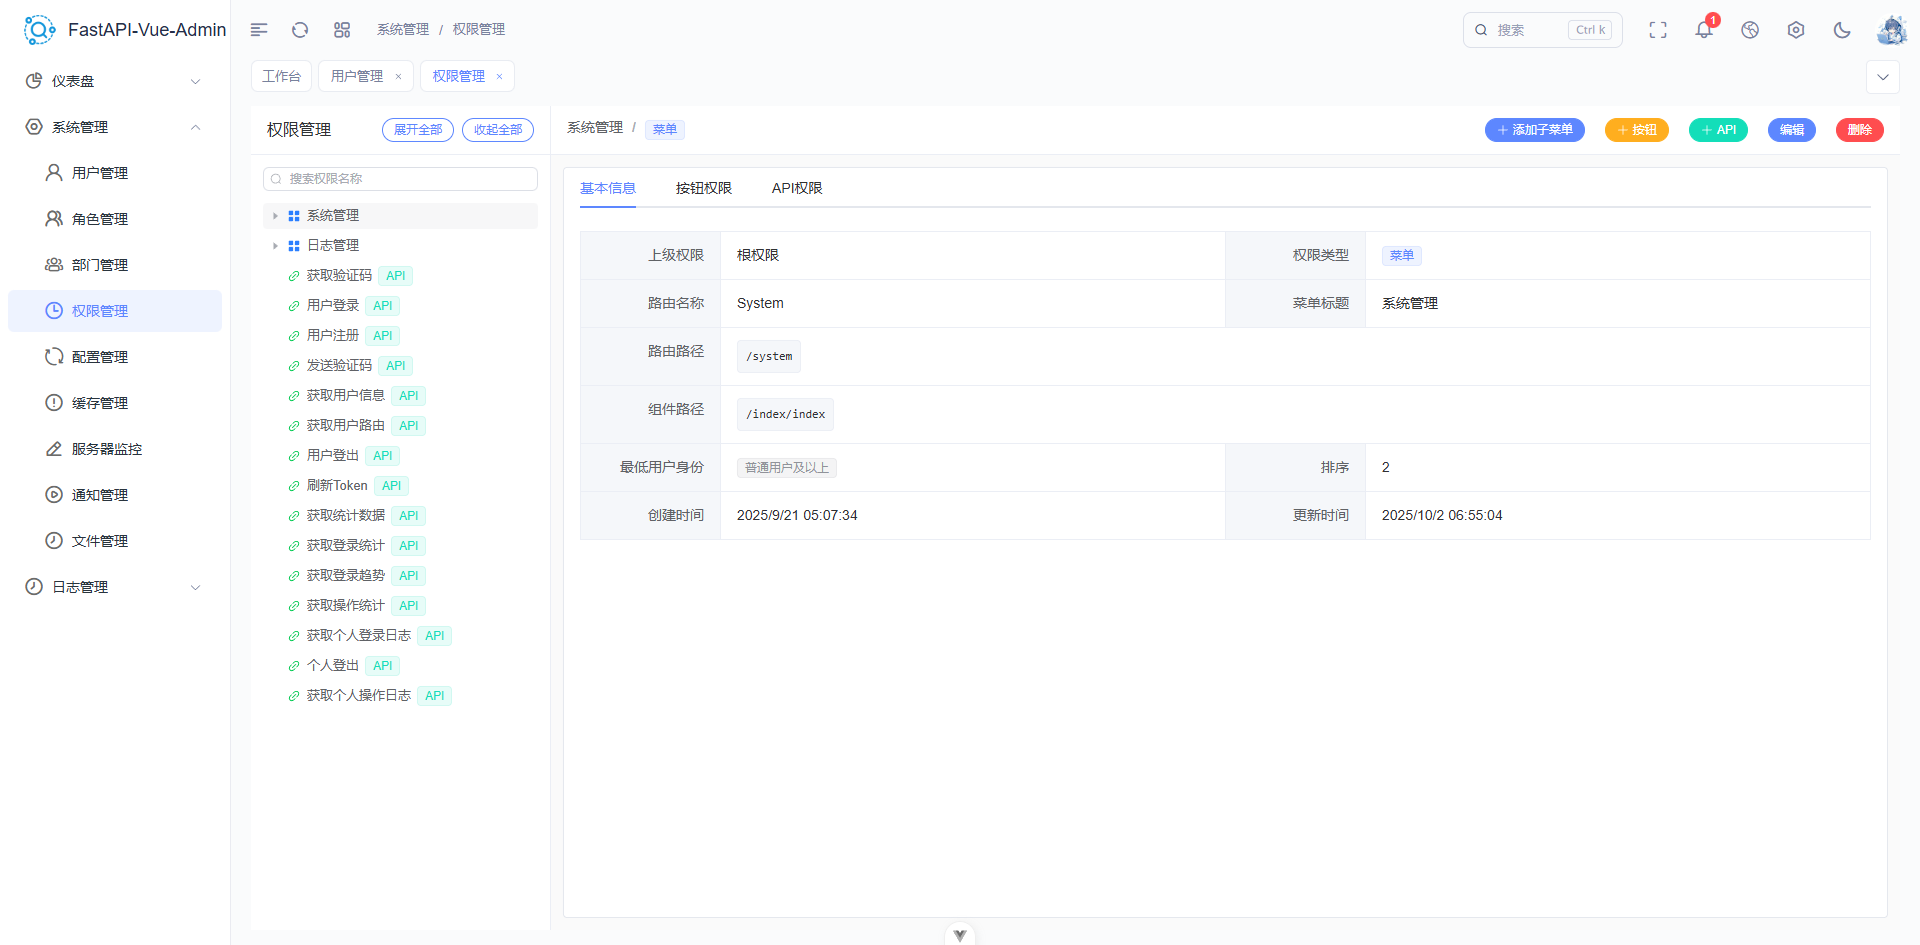Expand the 日志管理 tree node arrow

pos(275,246)
